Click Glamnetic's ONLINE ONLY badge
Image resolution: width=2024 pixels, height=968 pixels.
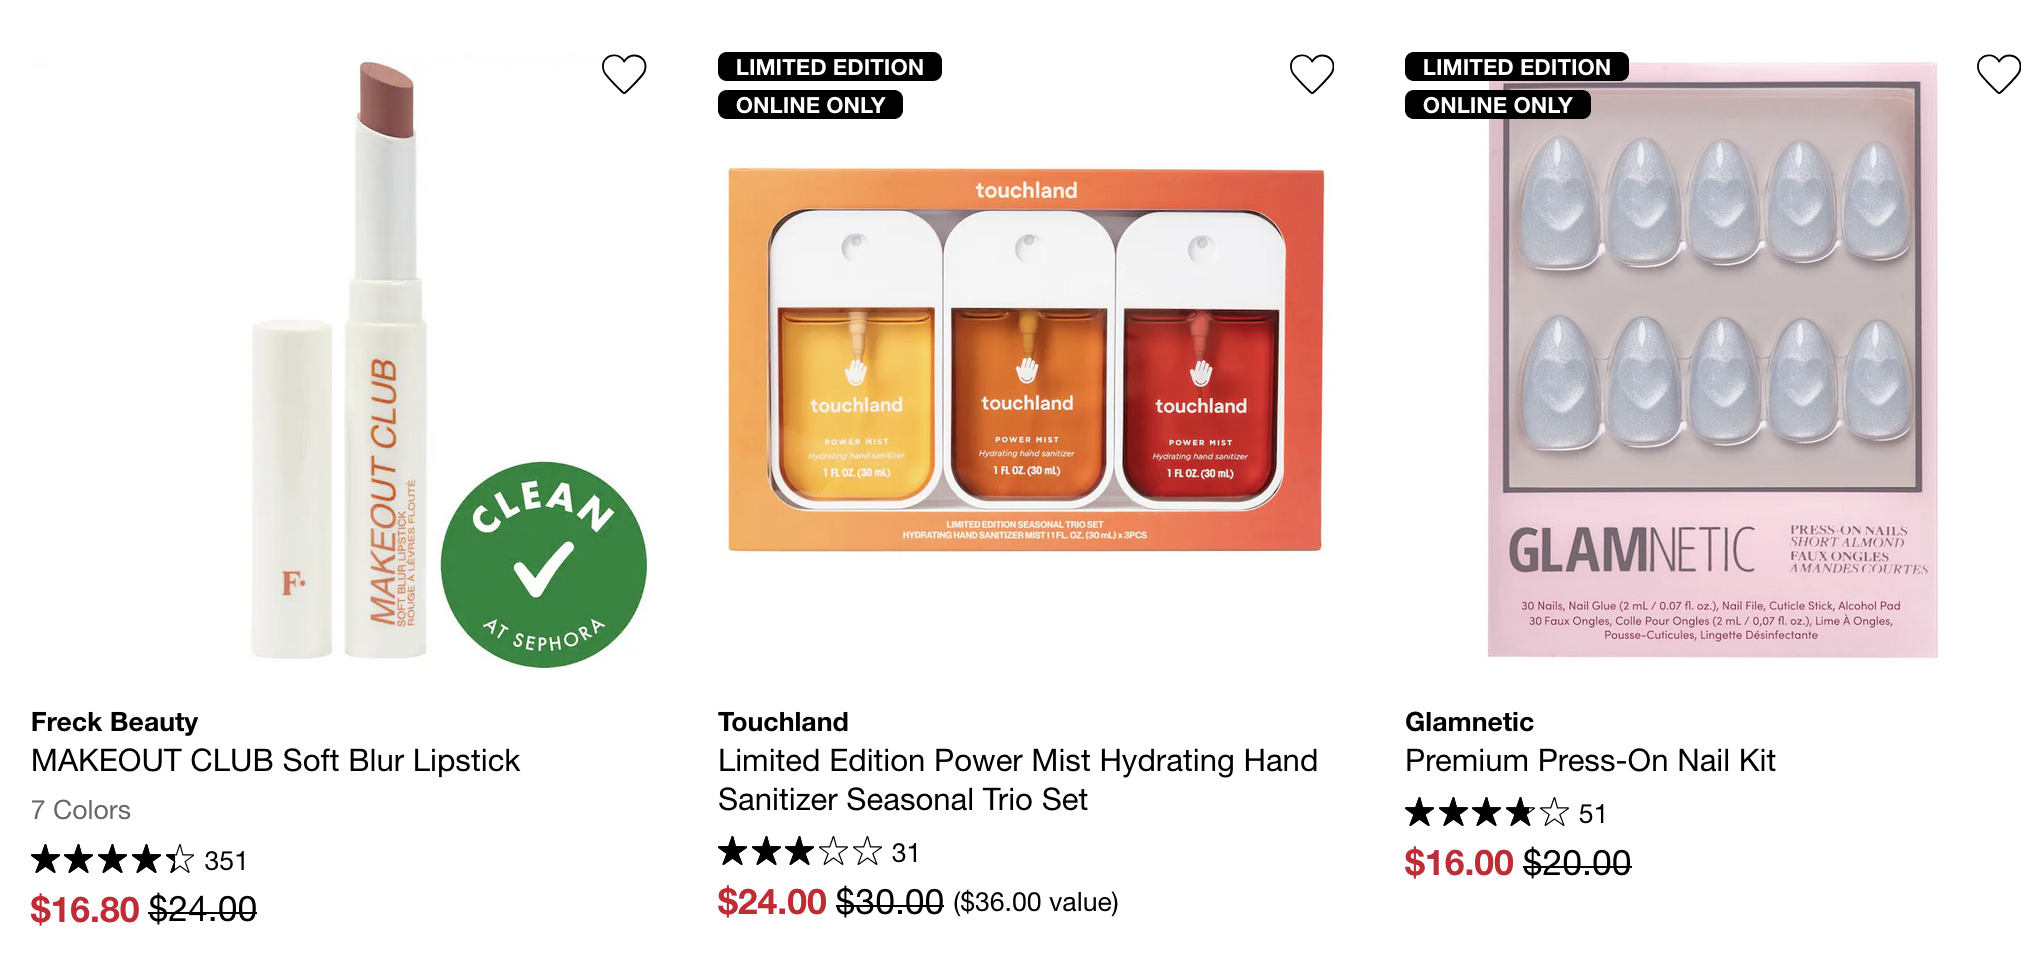click(1497, 105)
